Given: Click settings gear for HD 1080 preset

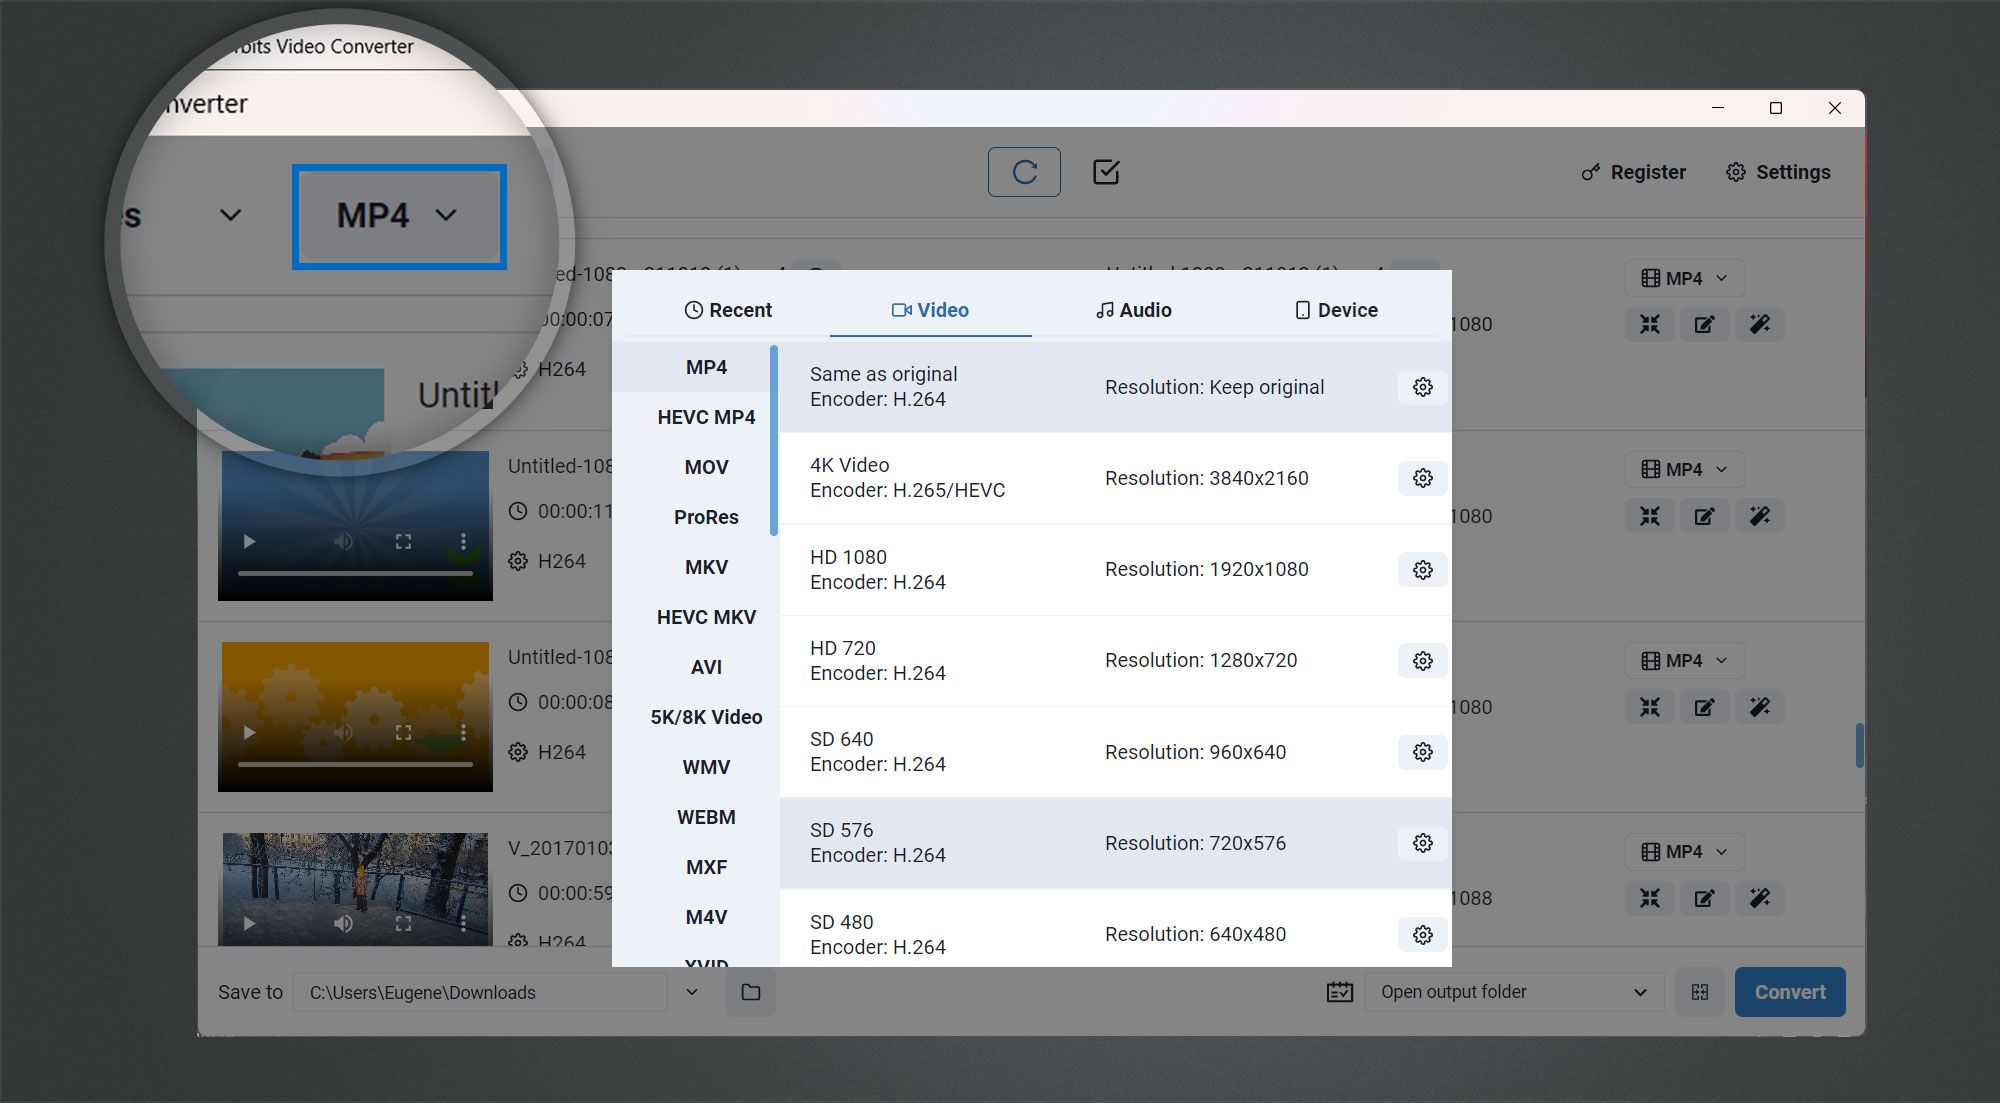Looking at the screenshot, I should (1420, 569).
